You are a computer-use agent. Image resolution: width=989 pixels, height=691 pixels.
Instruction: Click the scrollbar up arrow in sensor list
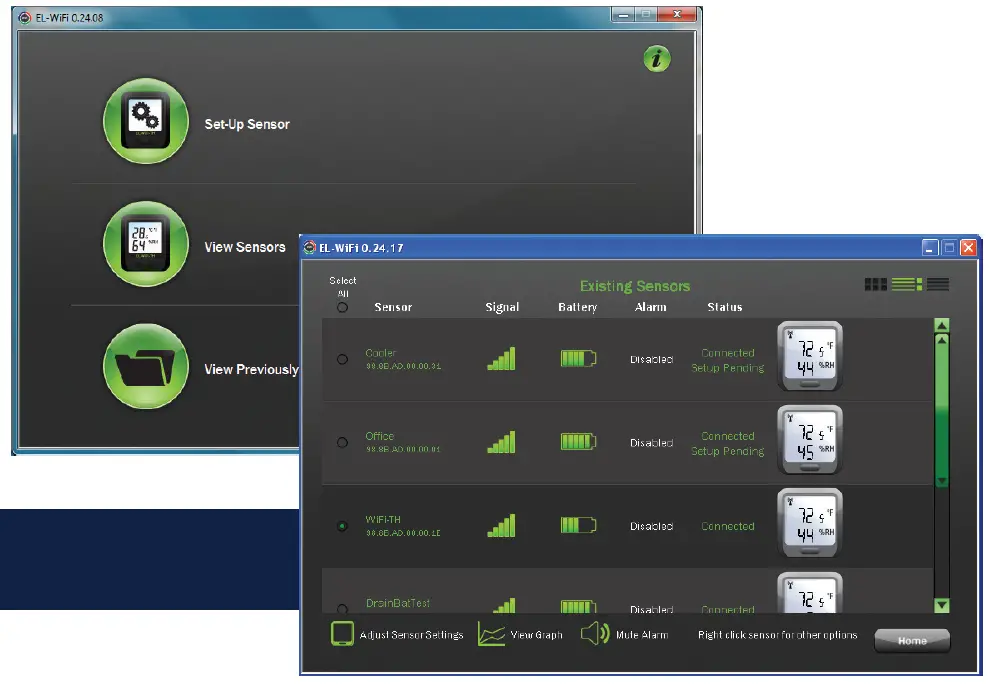pos(942,325)
